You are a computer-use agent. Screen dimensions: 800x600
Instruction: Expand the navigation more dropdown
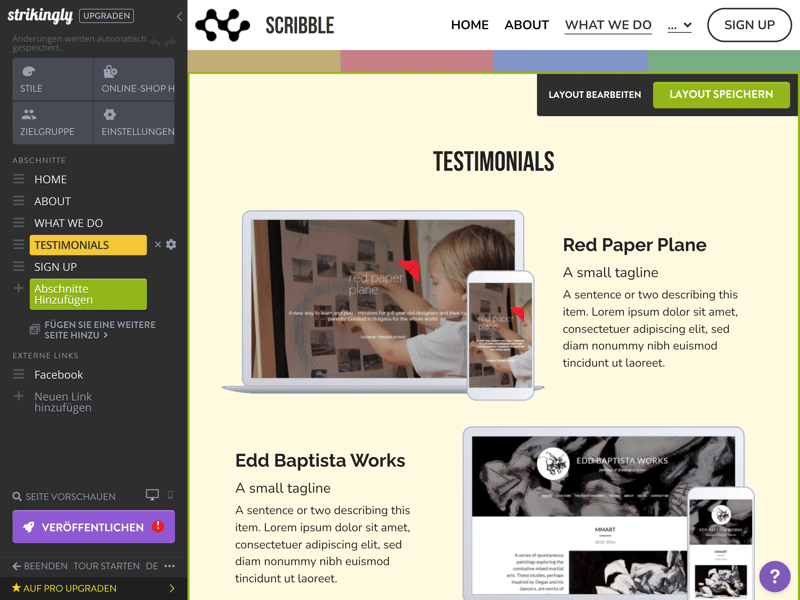680,25
